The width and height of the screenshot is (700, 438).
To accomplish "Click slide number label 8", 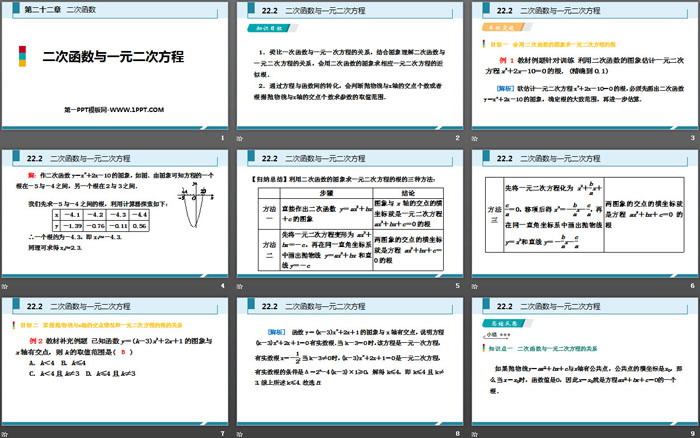I will coord(457,434).
